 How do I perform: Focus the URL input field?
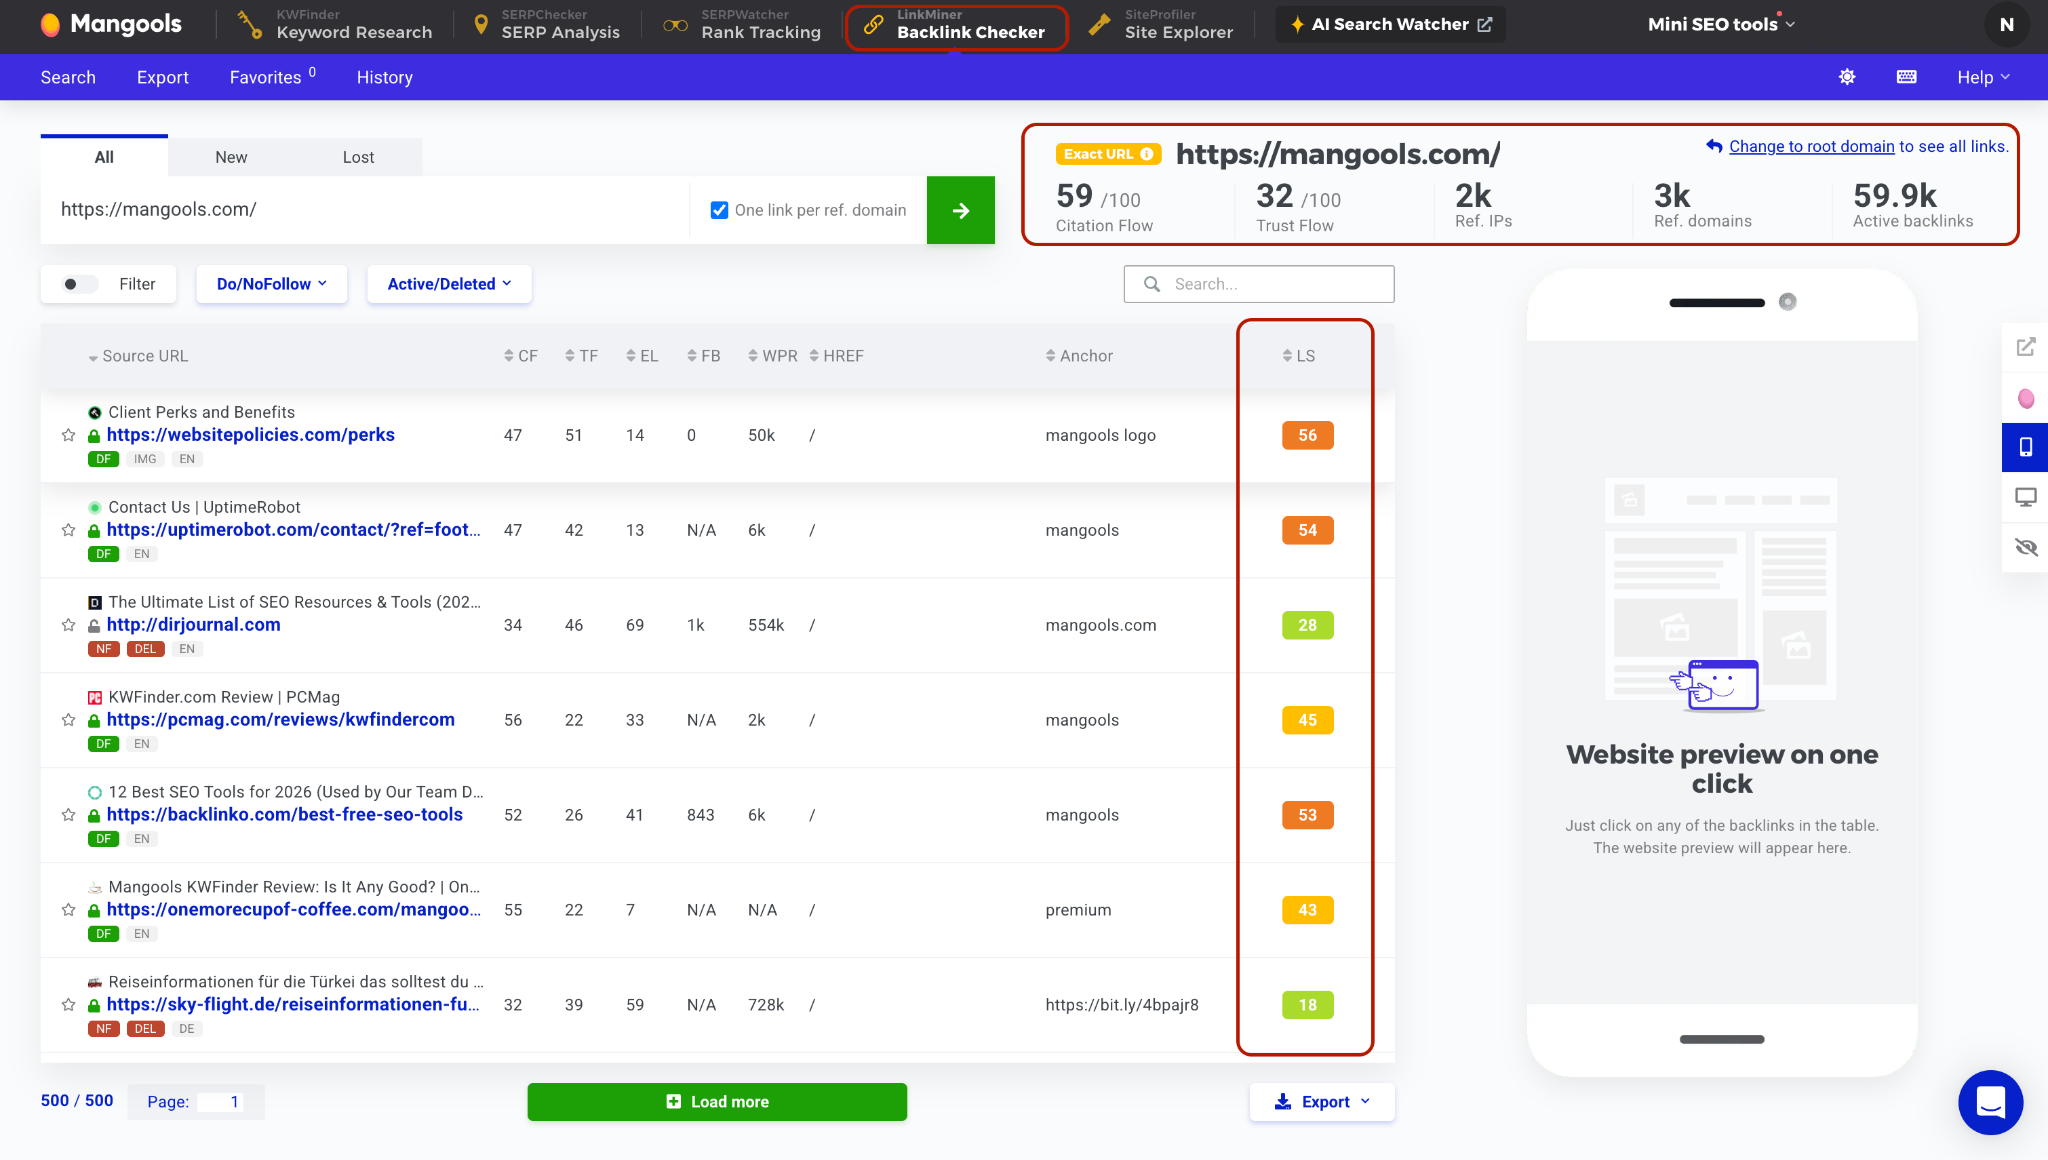(365, 210)
